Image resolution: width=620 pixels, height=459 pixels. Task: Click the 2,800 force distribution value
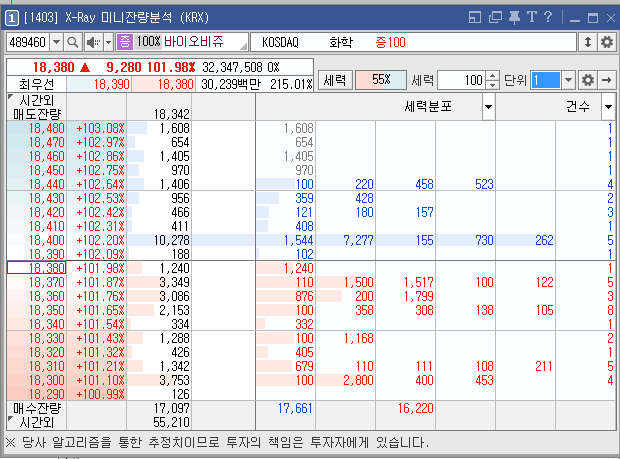tap(358, 380)
